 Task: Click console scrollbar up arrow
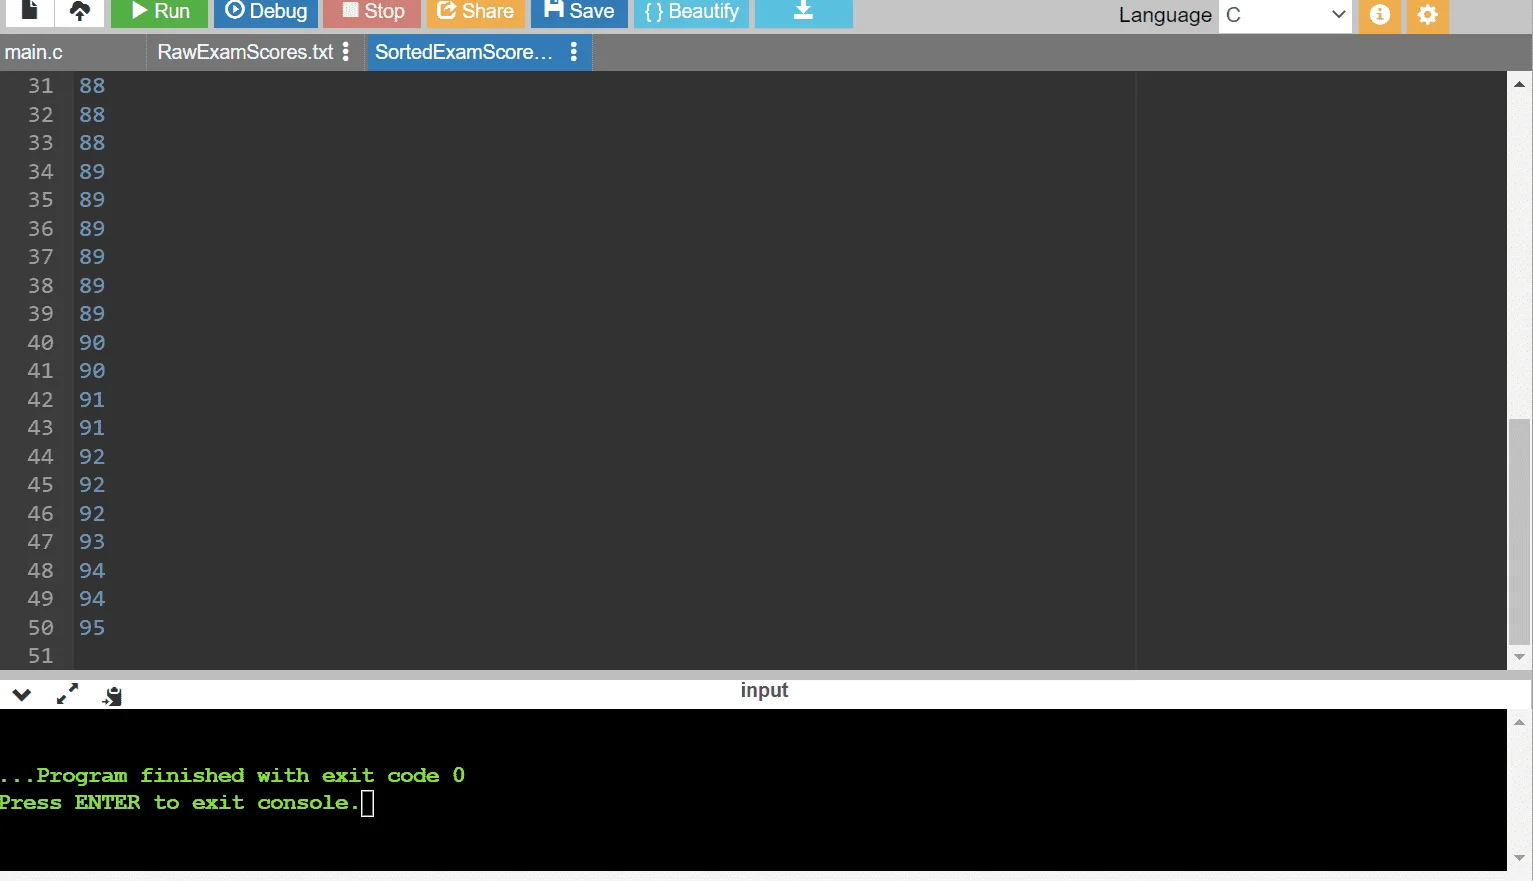coord(1519,722)
